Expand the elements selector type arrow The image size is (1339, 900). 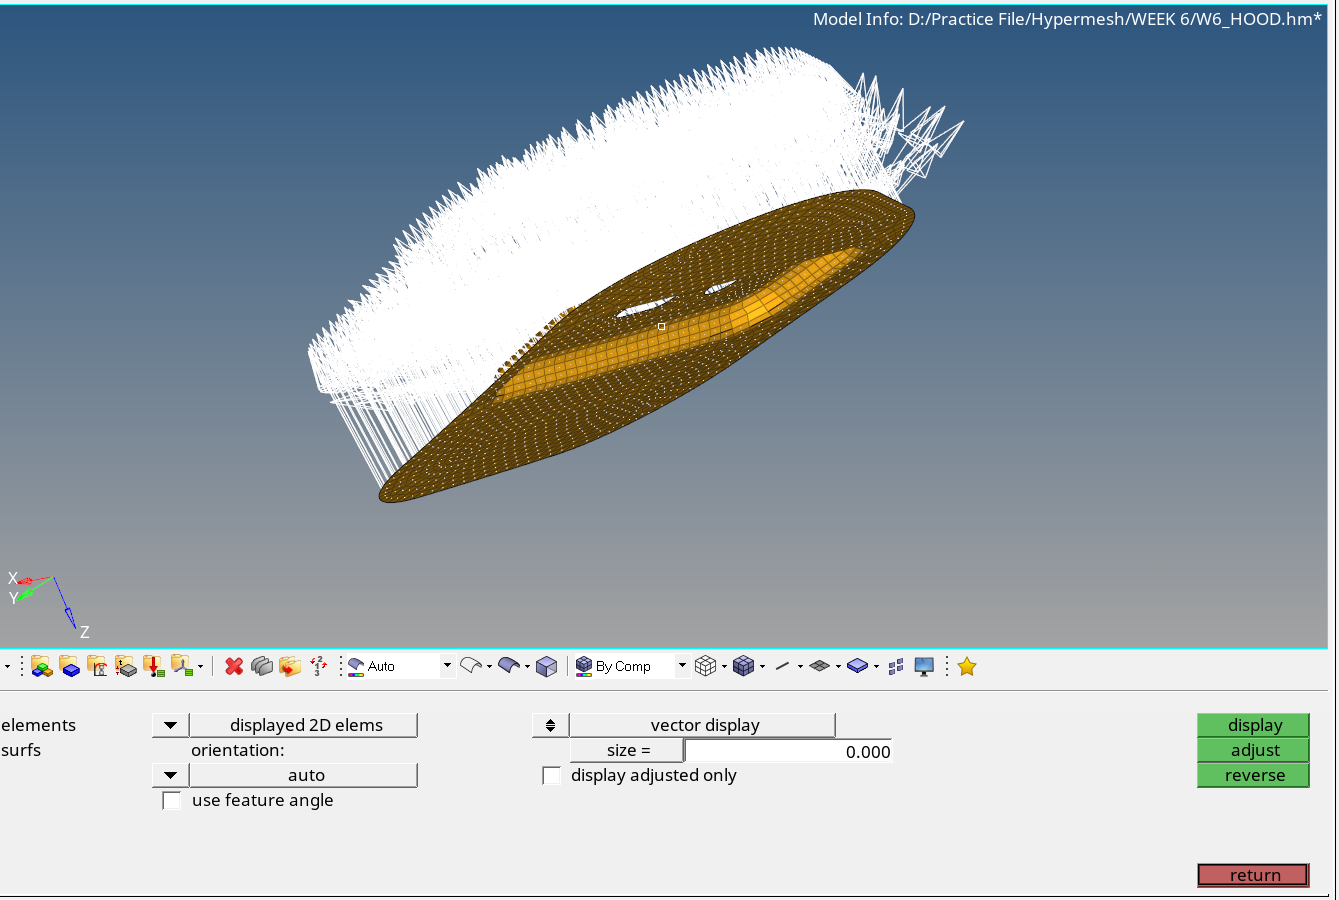(170, 725)
